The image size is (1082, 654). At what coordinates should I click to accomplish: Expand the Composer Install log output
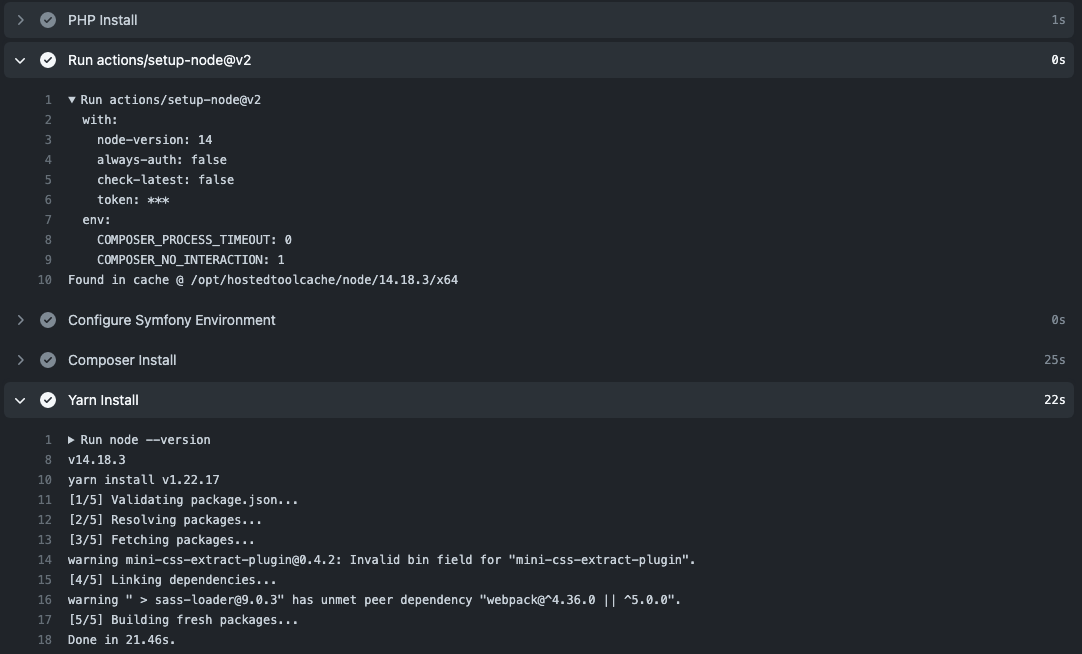[x=20, y=360]
